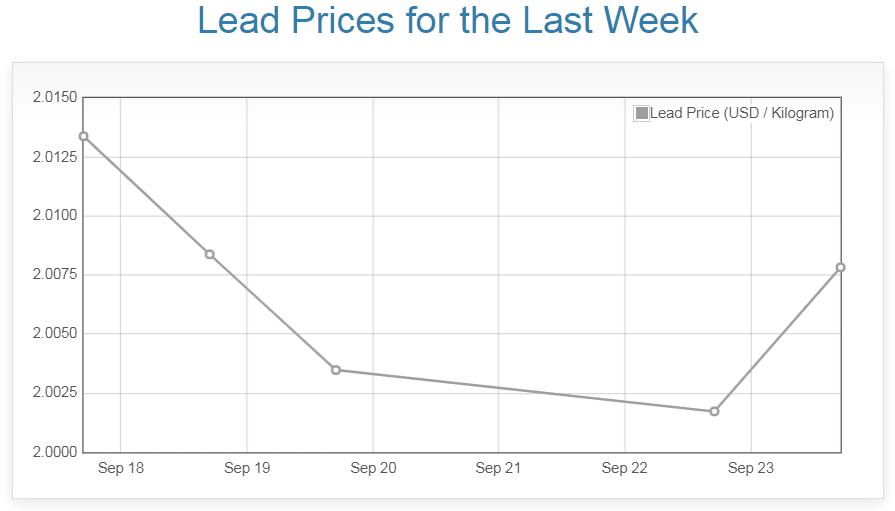The height and width of the screenshot is (511, 895).
Task: Click the Sep 18 x-axis label
Action: pos(121,468)
